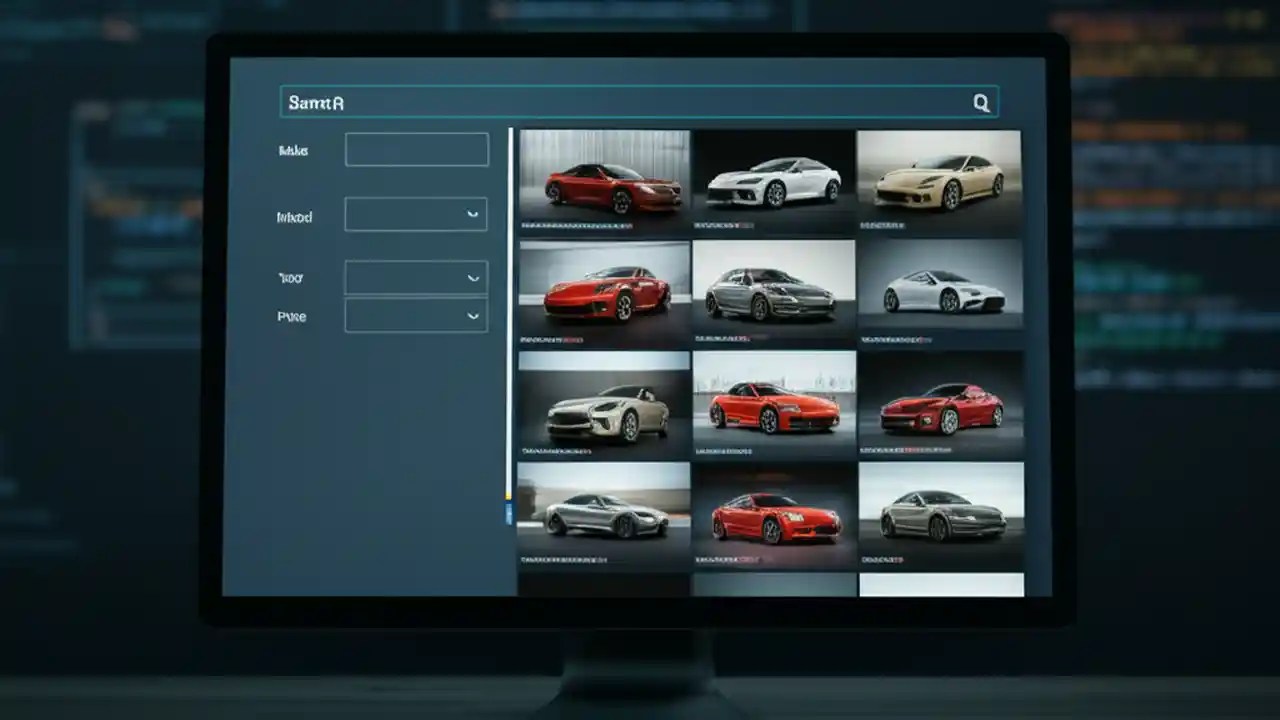Click inside the Make input field
1280x720 pixels.
[x=416, y=148]
